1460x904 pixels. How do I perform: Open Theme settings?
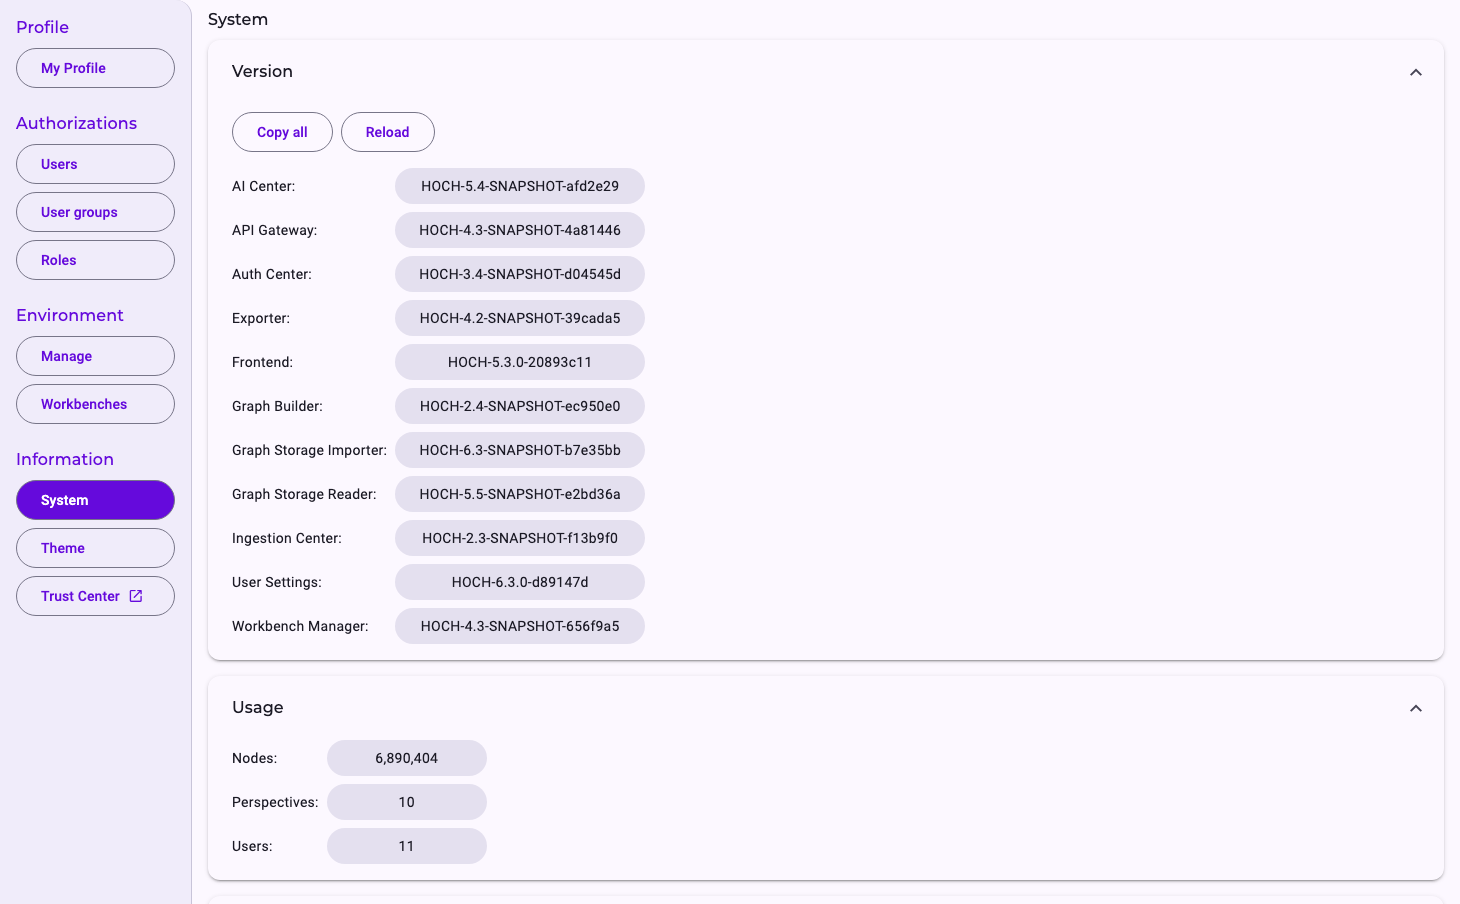coord(95,548)
